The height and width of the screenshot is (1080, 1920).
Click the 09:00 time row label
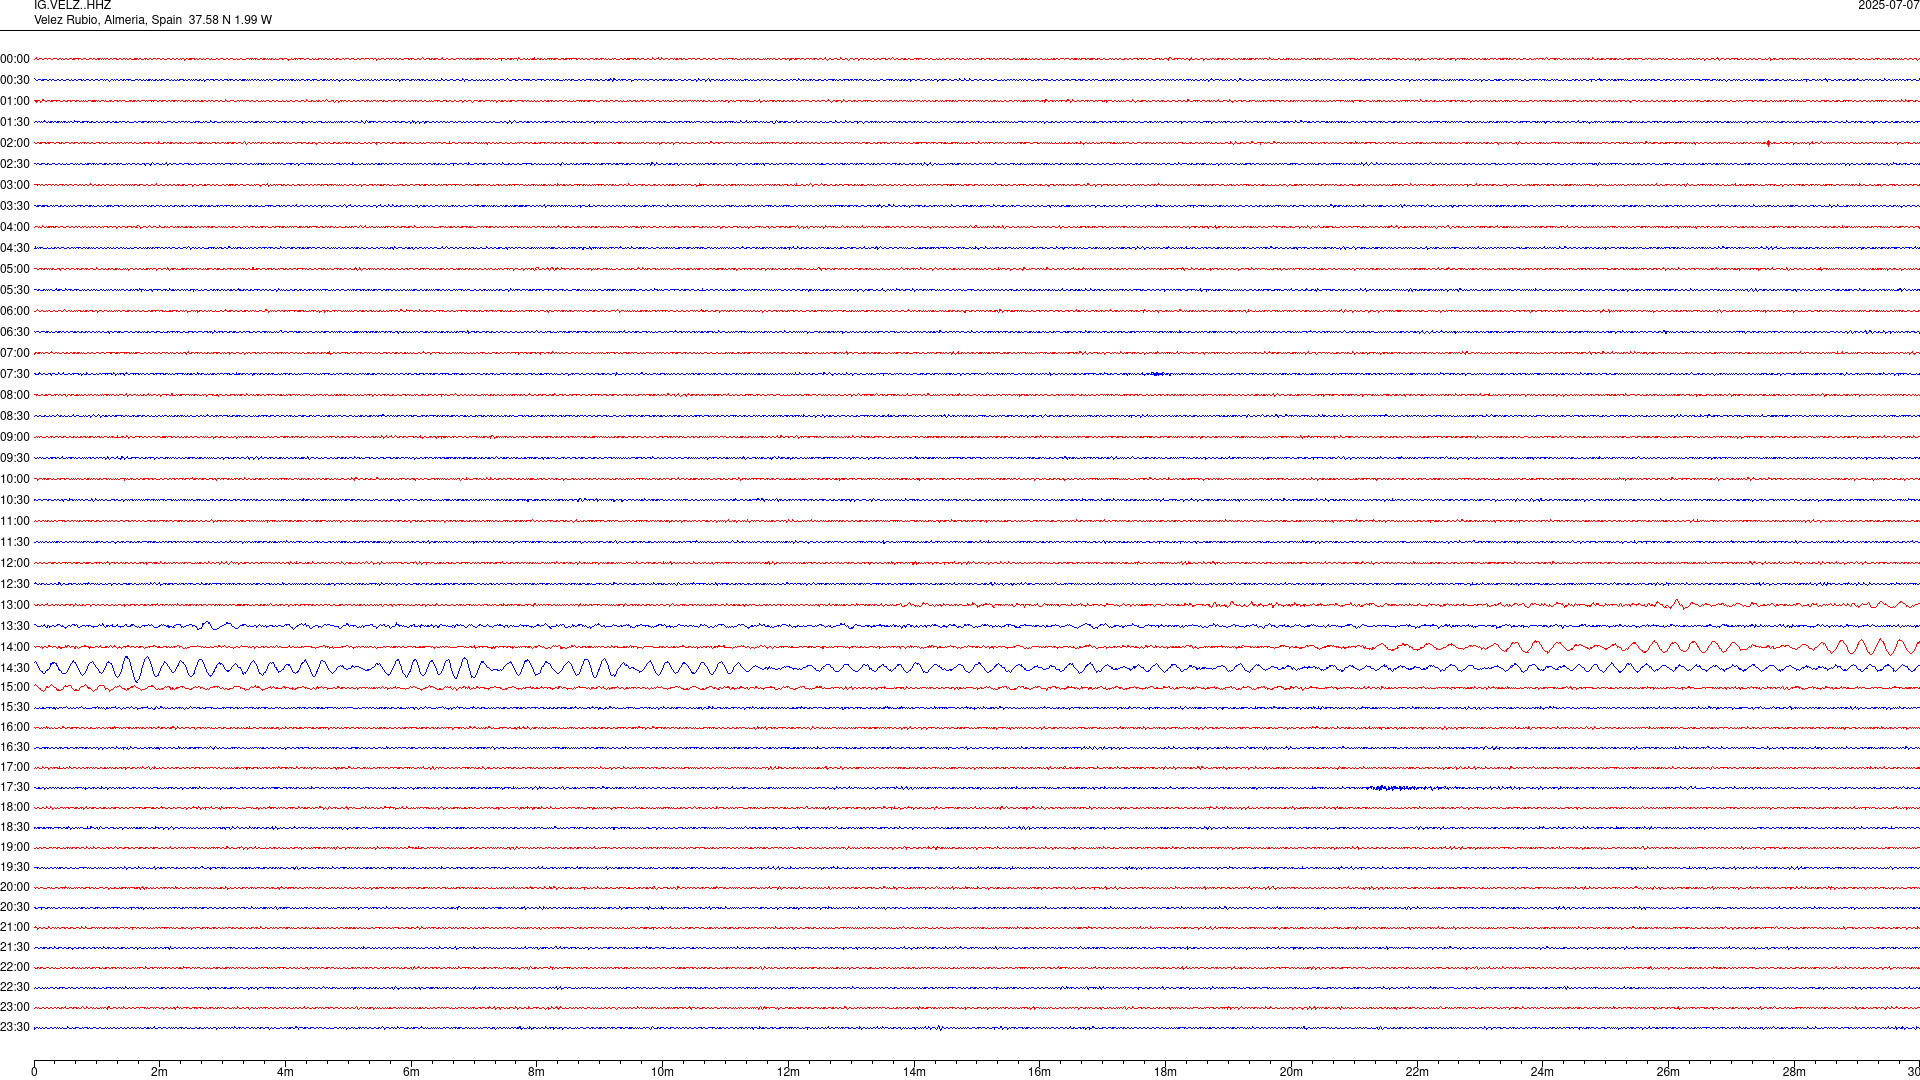pyautogui.click(x=15, y=437)
